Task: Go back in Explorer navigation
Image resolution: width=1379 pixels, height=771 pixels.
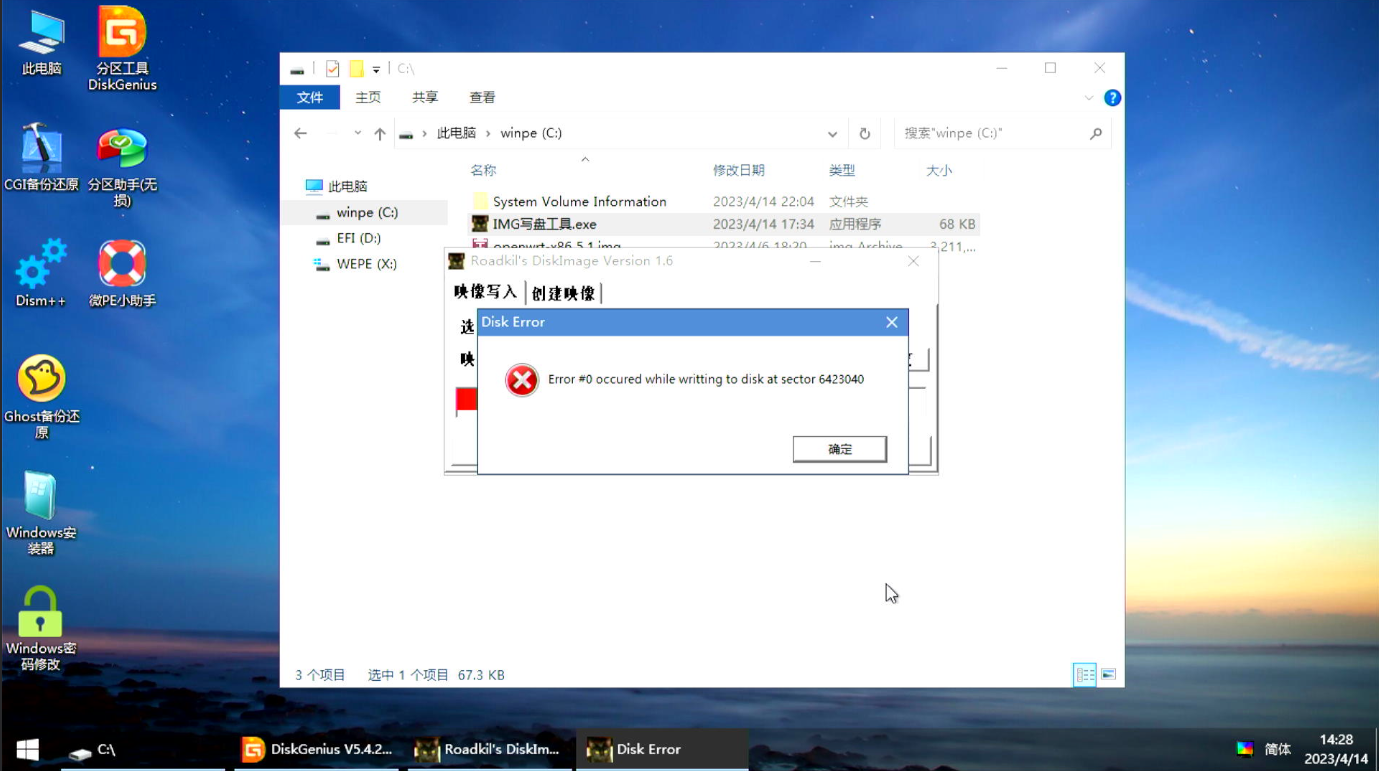Action: coord(300,133)
